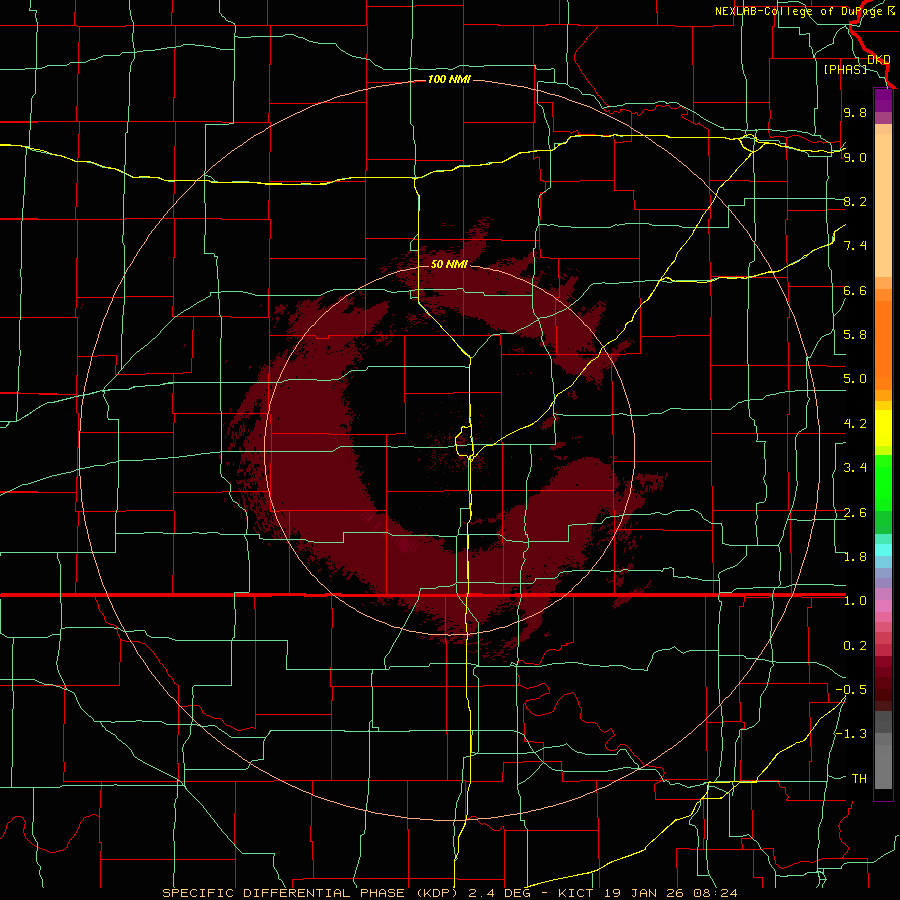This screenshot has height=900, width=900.
Task: Click the 4.2 legend value
Action: (x=855, y=424)
